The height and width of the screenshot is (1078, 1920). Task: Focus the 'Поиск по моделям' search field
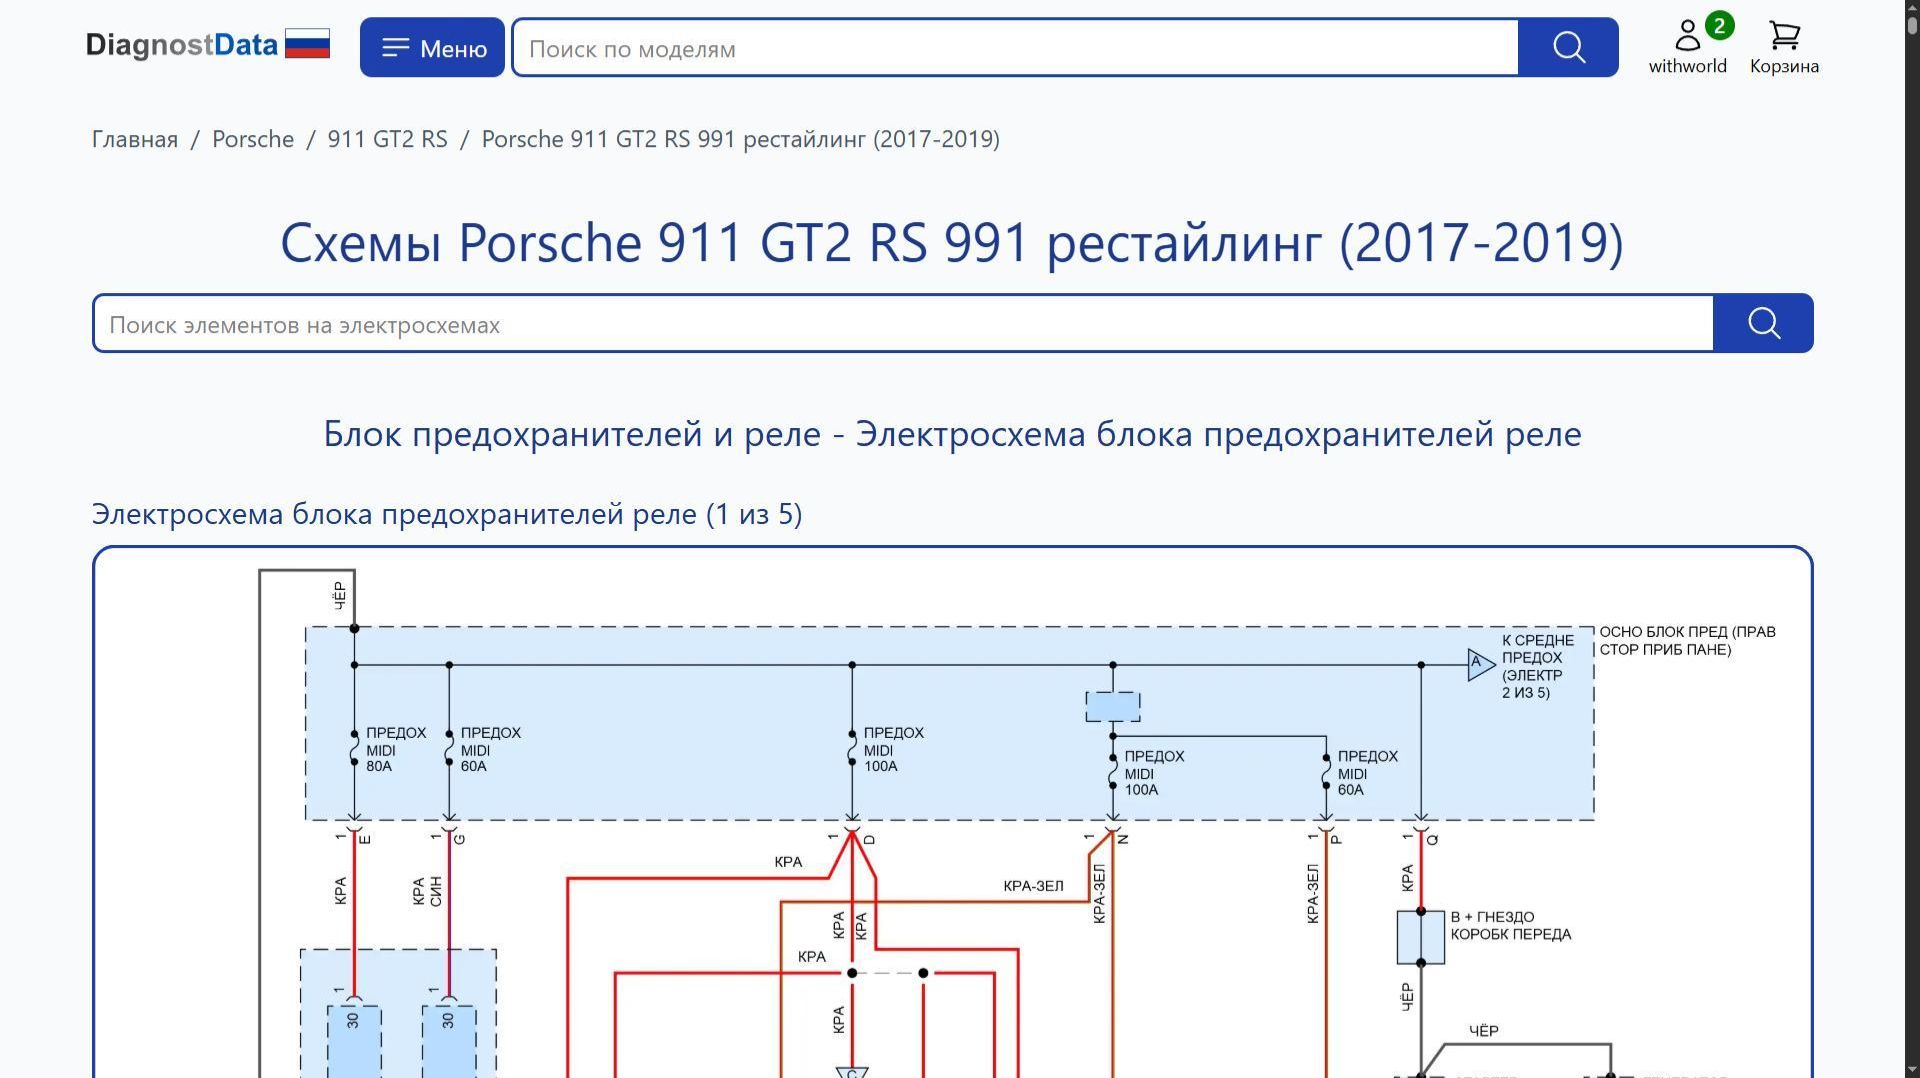click(1015, 47)
